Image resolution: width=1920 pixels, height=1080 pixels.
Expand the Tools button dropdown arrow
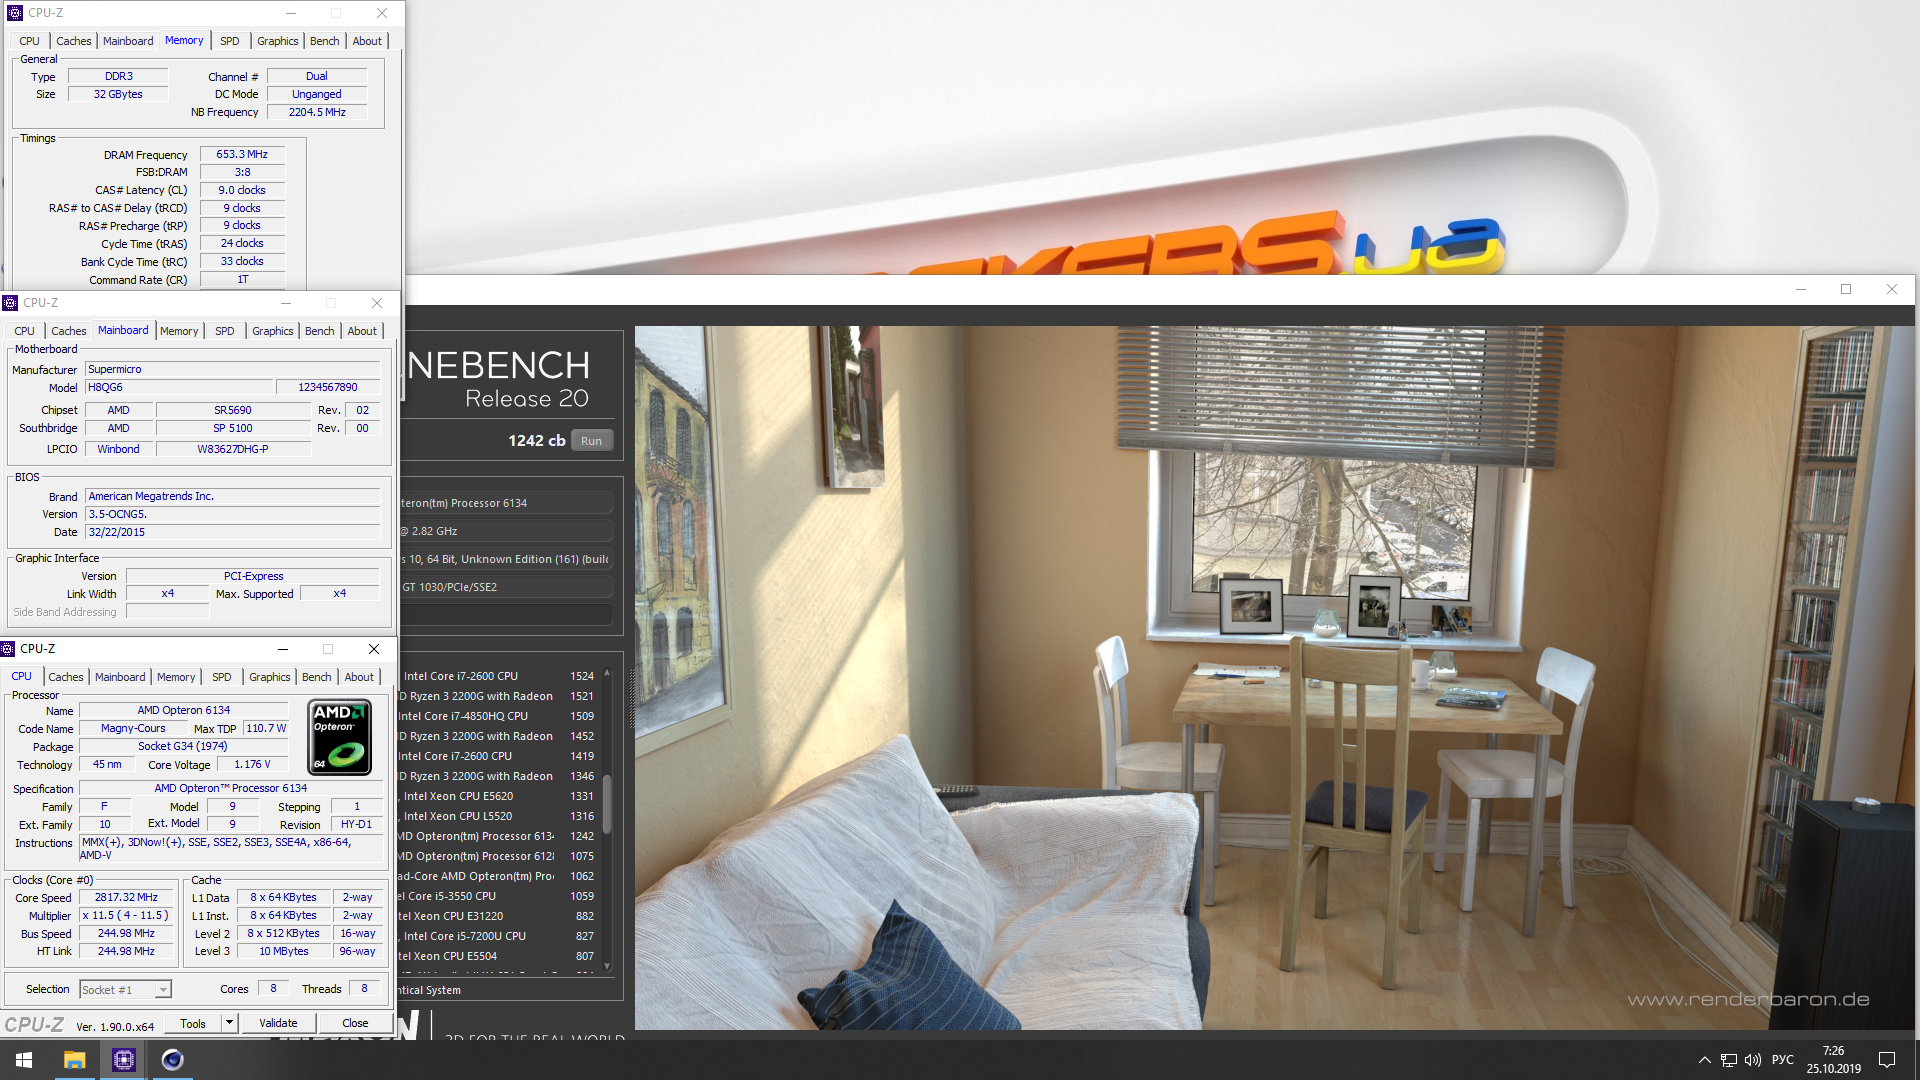pos(230,1023)
